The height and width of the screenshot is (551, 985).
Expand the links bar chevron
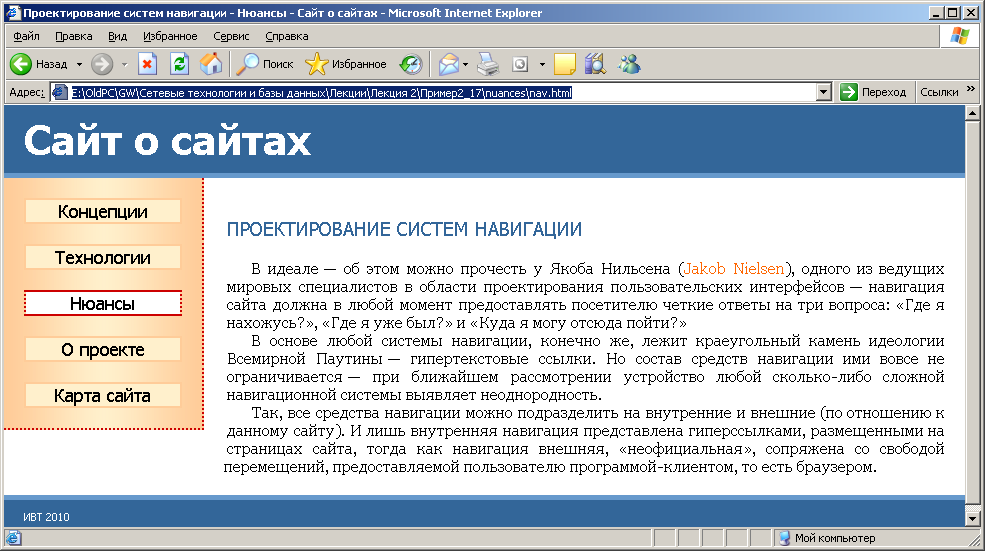point(971,89)
